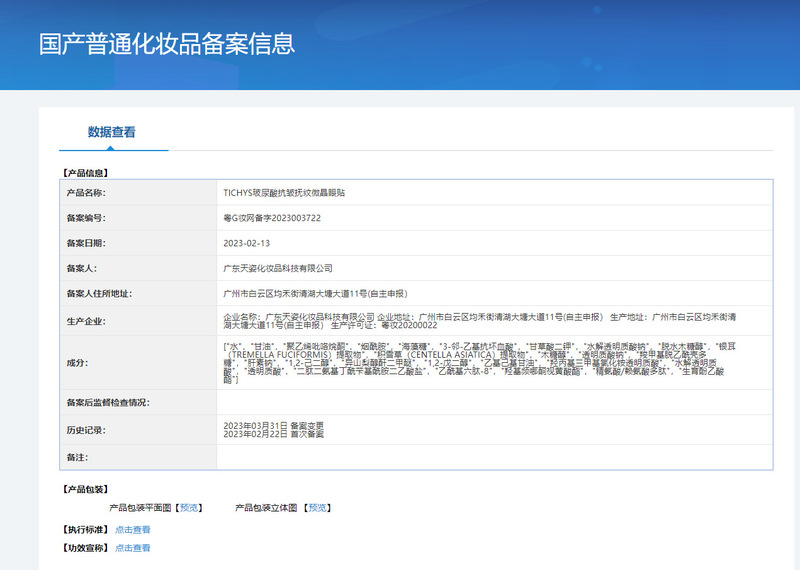The image size is (800, 570).
Task: Click the 【产品包装】 section heading
Action: (85, 489)
